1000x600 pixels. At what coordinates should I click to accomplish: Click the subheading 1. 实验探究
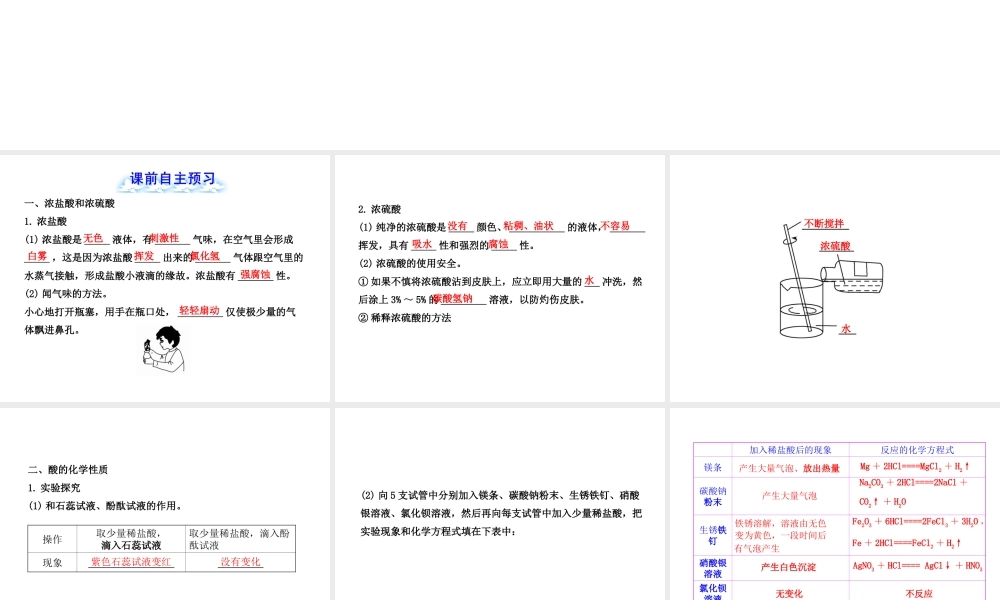(54, 488)
